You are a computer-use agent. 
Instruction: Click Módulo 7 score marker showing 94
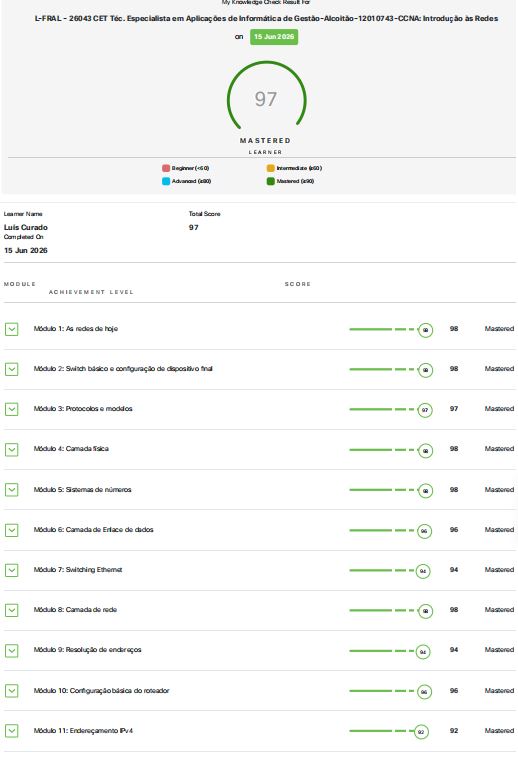pos(423,571)
